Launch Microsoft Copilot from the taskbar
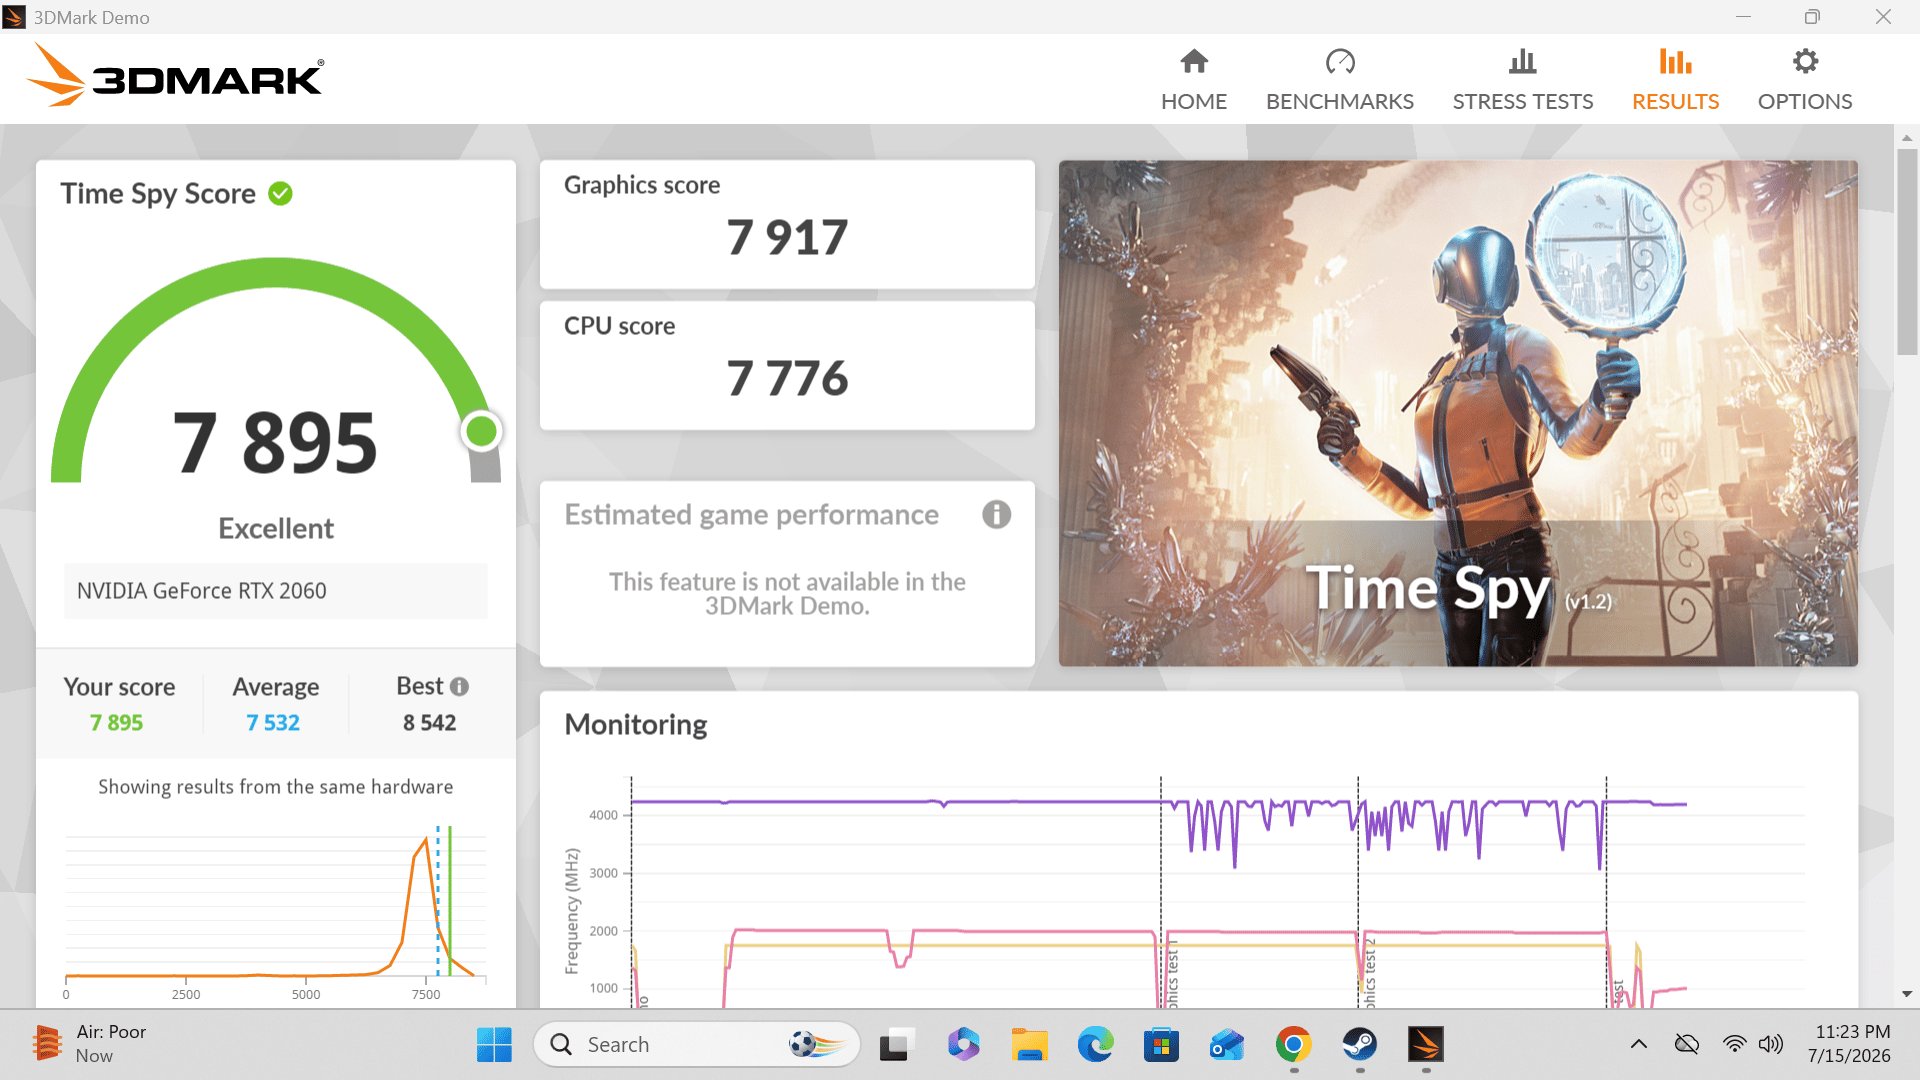The height and width of the screenshot is (1080, 1920). [x=963, y=1045]
